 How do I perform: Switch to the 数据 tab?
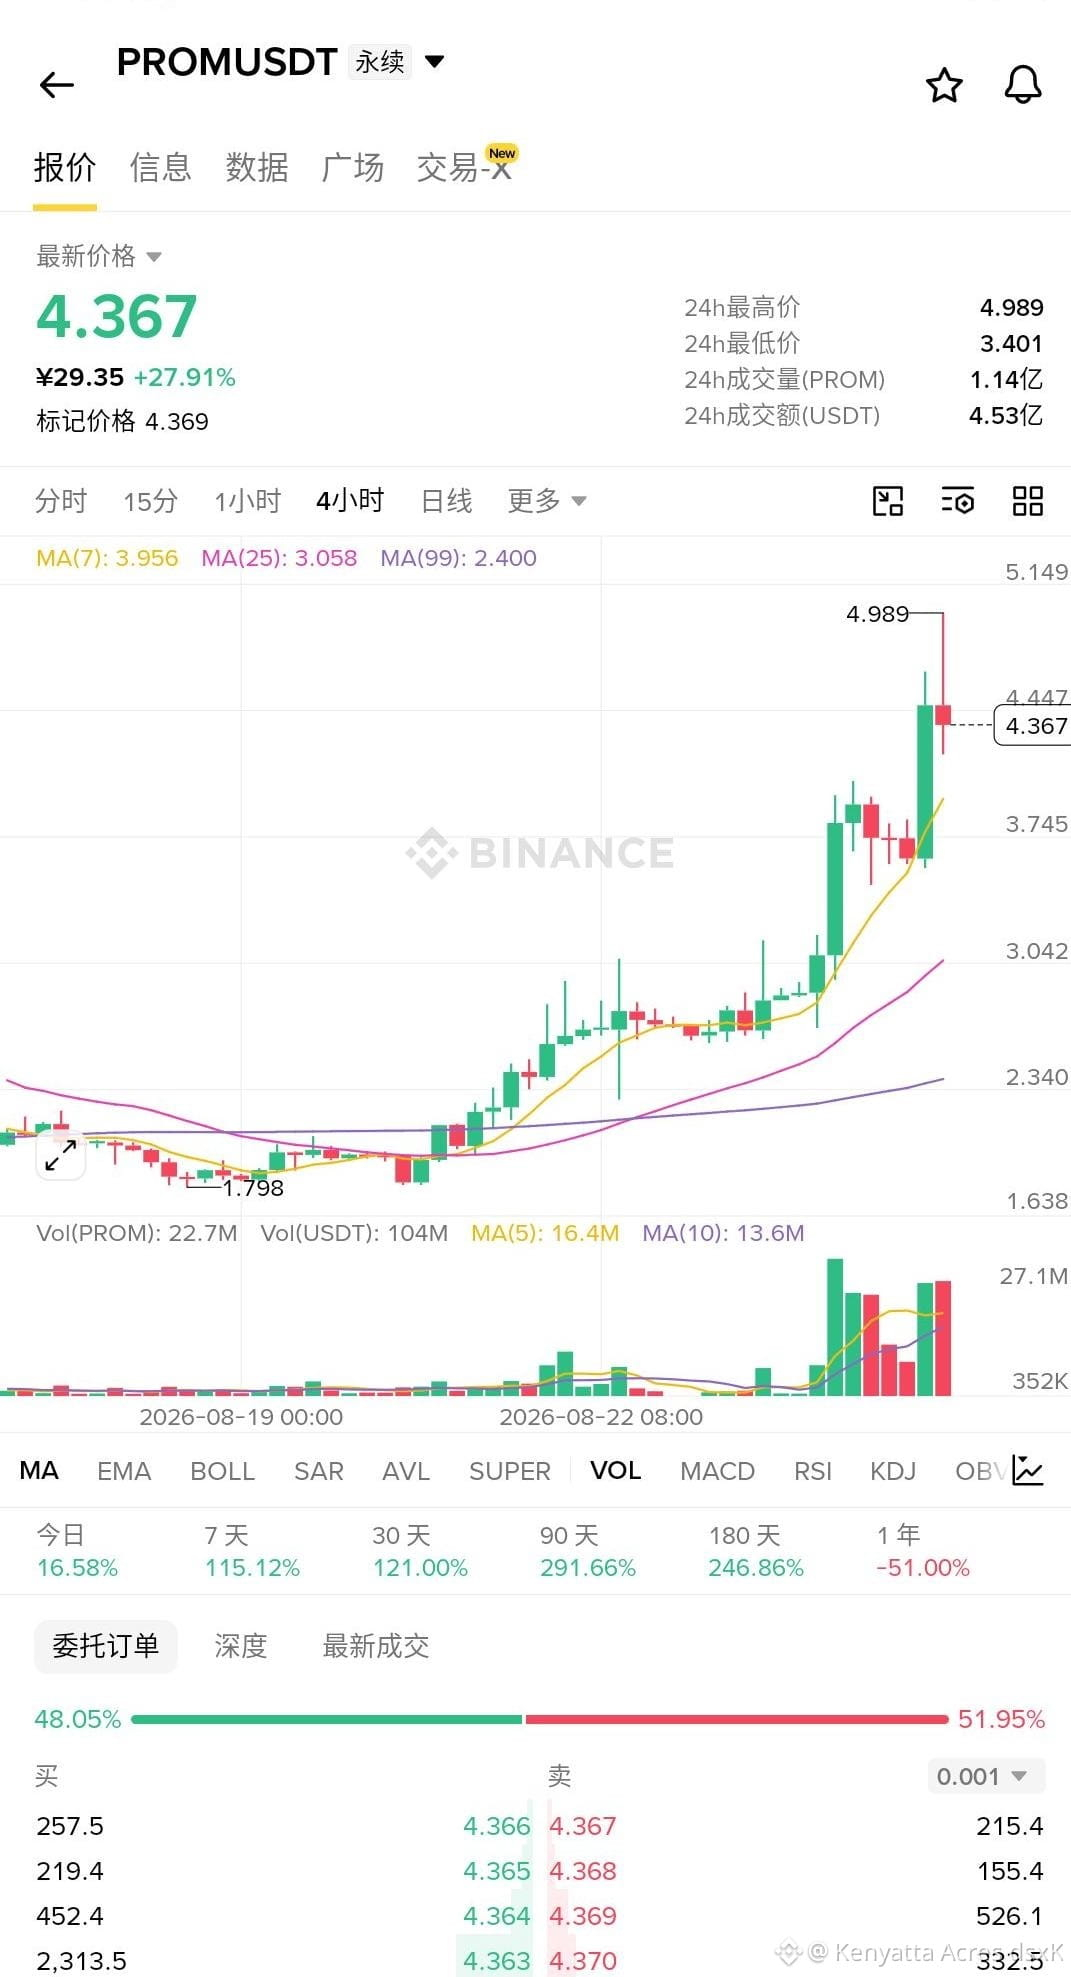pos(257,167)
